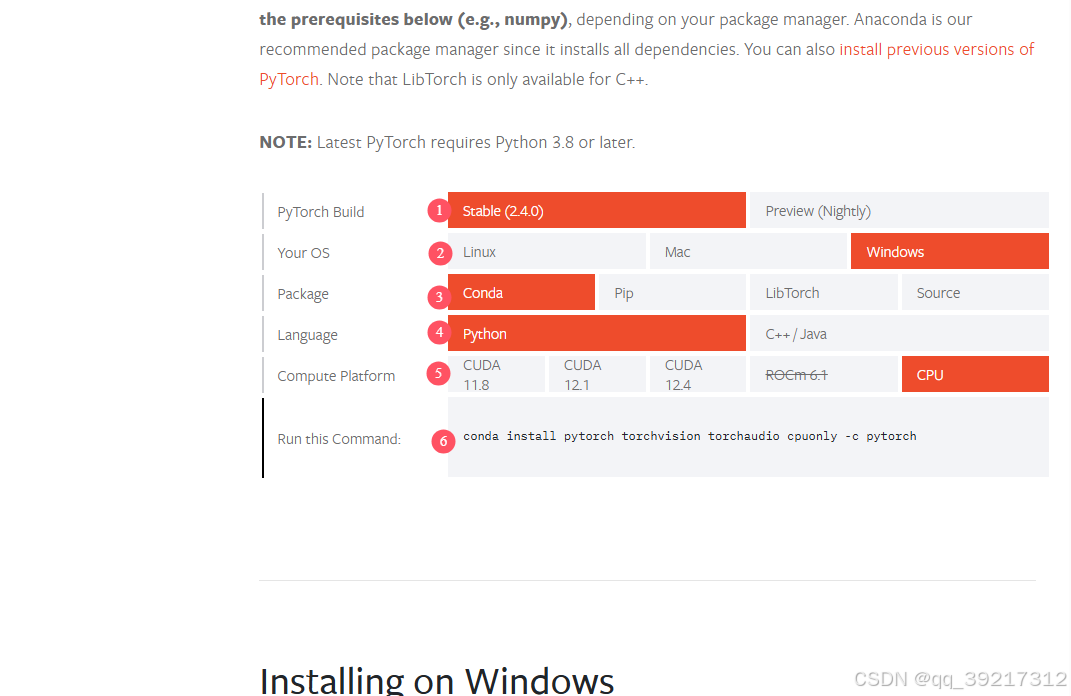Select the Source package option
The height and width of the screenshot is (696, 1071).
(x=975, y=292)
